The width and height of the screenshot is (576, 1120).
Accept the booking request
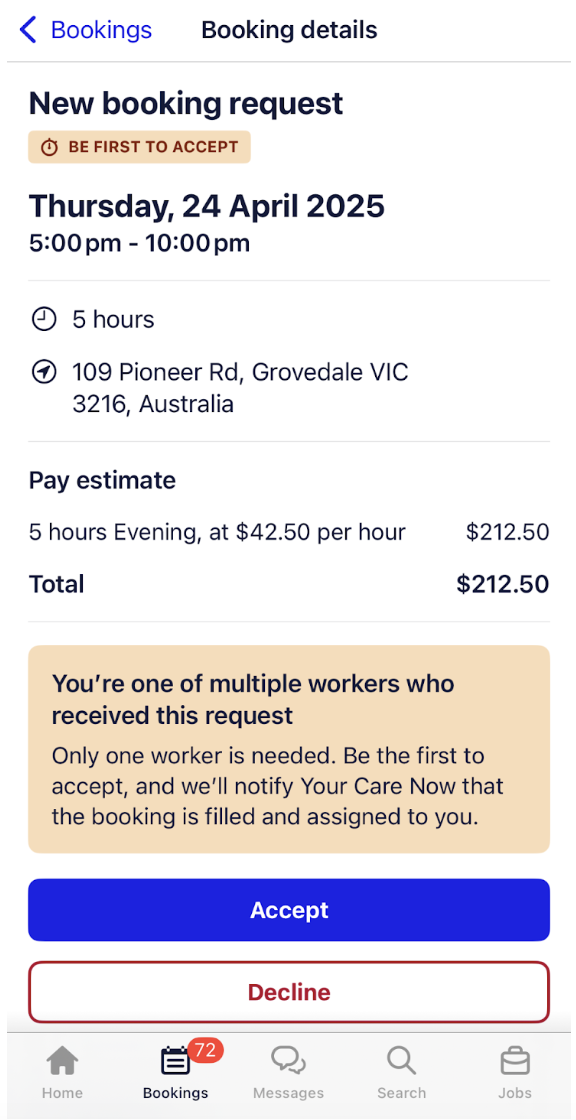coord(289,910)
